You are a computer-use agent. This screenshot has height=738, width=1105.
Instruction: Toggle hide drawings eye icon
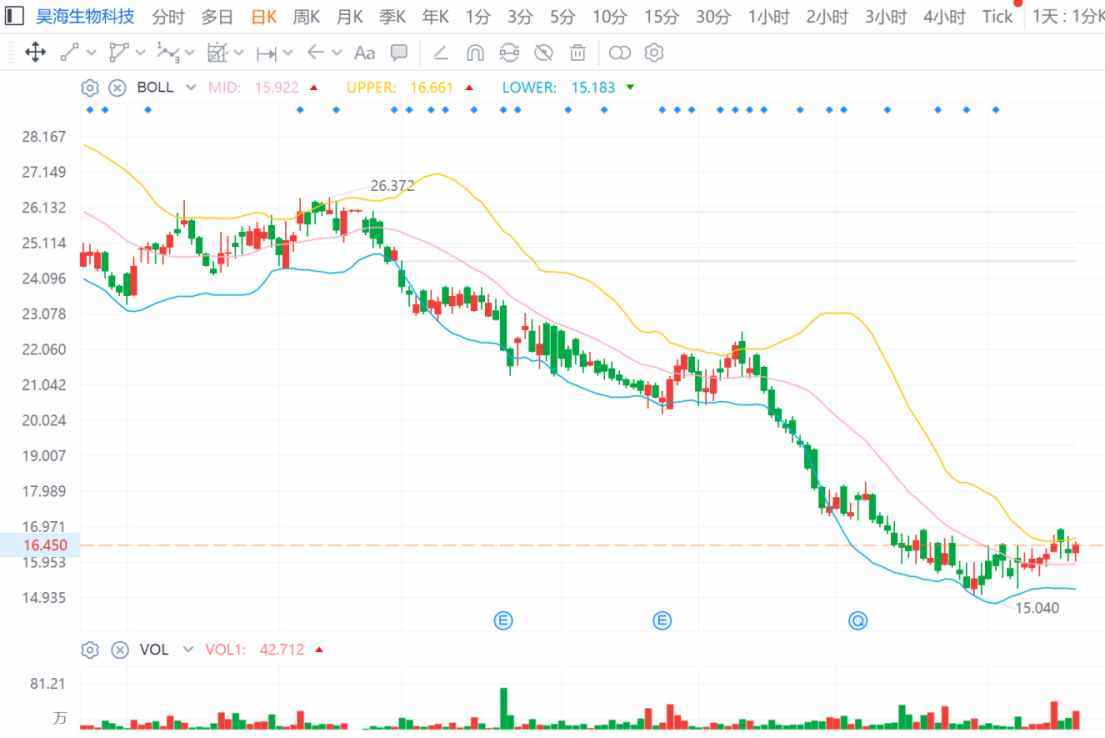(x=543, y=52)
